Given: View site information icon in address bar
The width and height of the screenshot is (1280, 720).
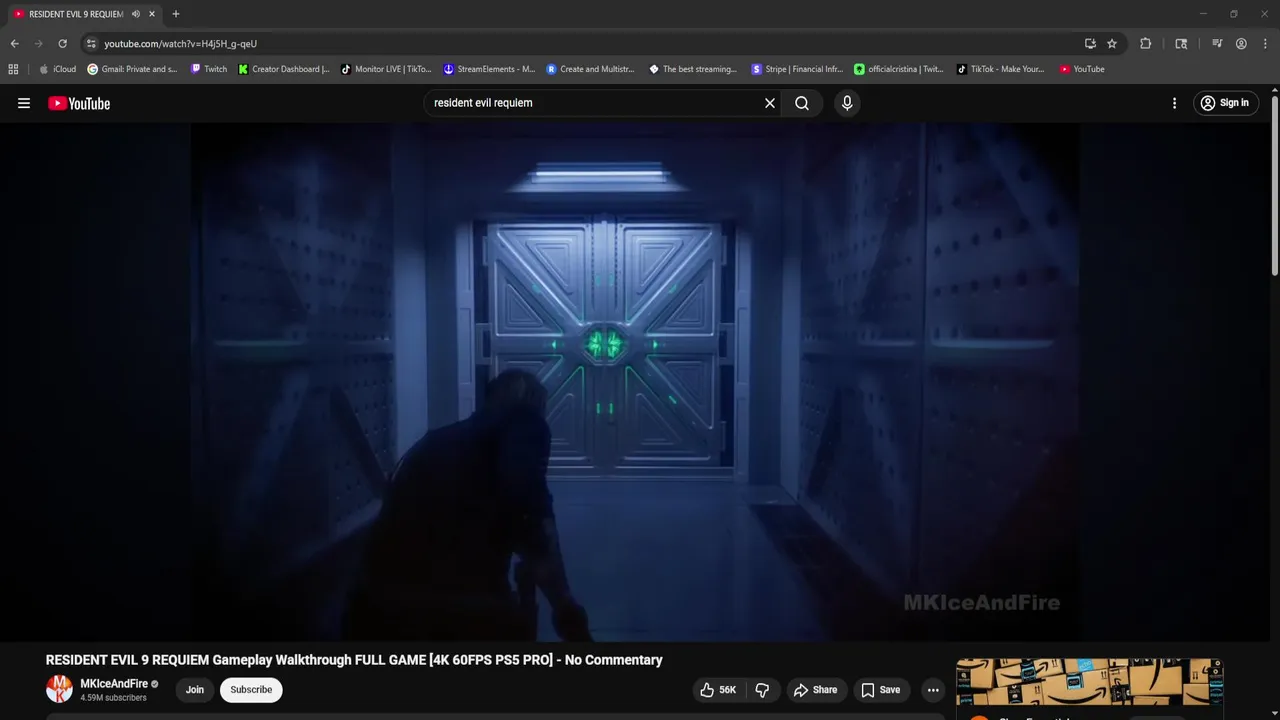Looking at the screenshot, I should click(91, 44).
